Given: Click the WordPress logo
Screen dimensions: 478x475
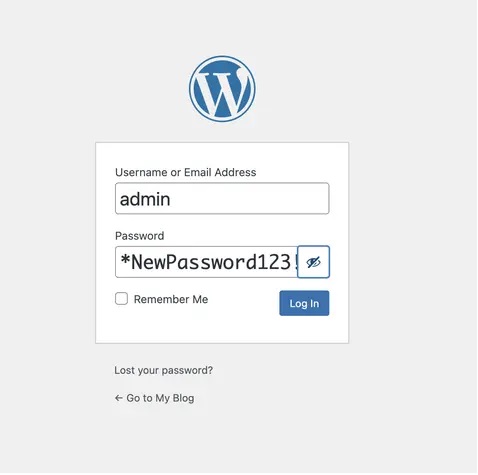Looking at the screenshot, I should click(x=222, y=89).
